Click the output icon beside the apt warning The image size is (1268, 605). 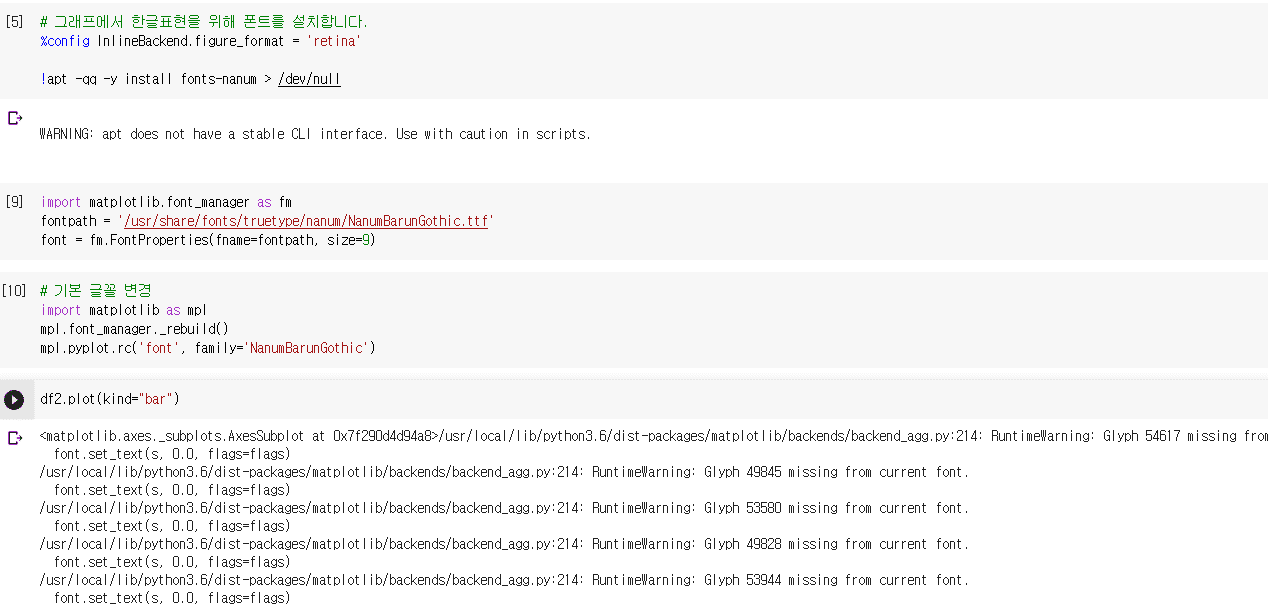click(x=14, y=118)
